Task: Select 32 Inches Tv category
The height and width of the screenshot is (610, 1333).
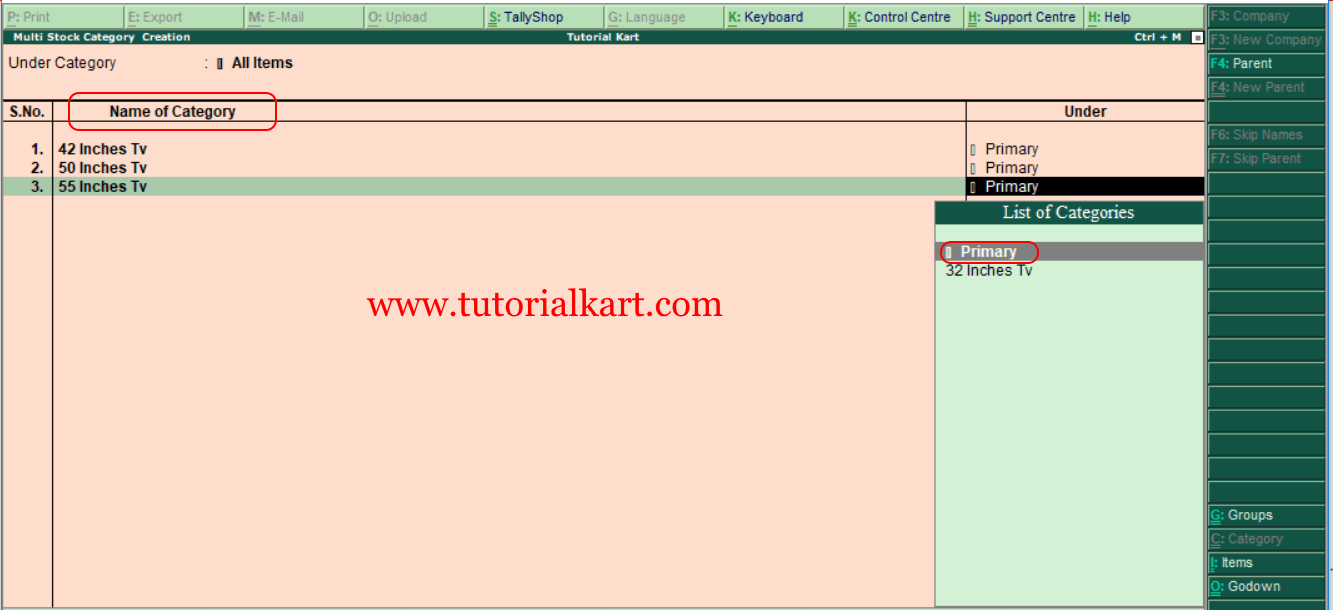Action: pyautogui.click(x=988, y=270)
